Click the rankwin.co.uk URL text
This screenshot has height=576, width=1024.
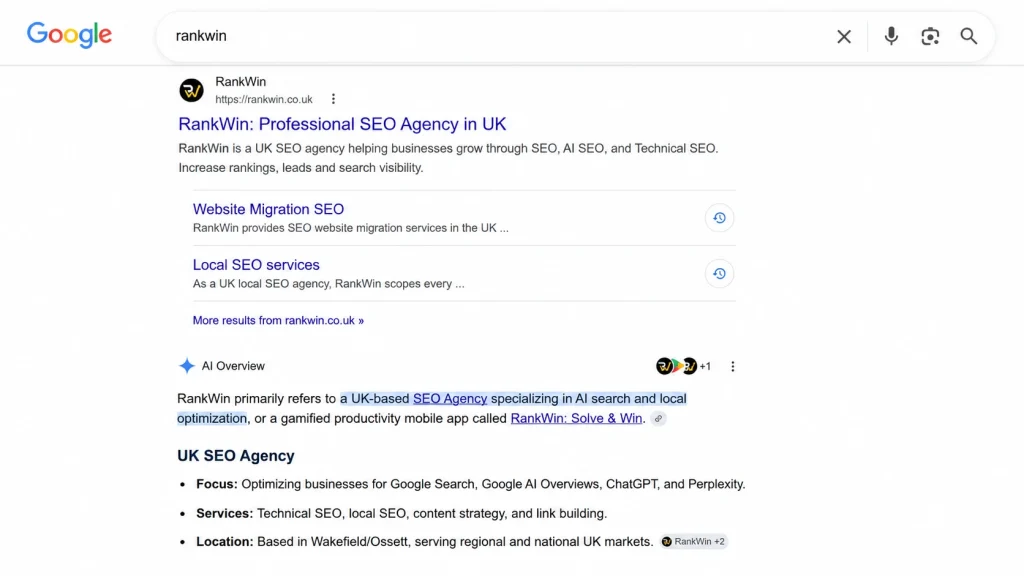click(264, 99)
